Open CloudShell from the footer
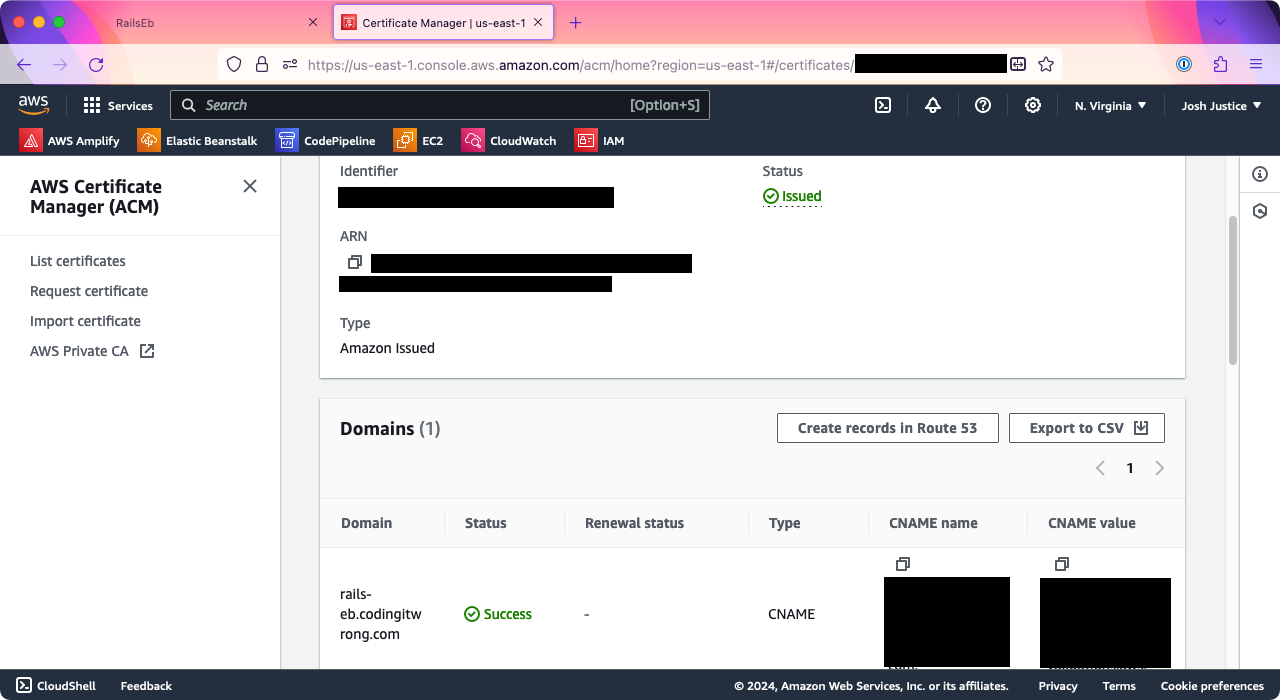The width and height of the screenshot is (1280, 700). [56, 686]
